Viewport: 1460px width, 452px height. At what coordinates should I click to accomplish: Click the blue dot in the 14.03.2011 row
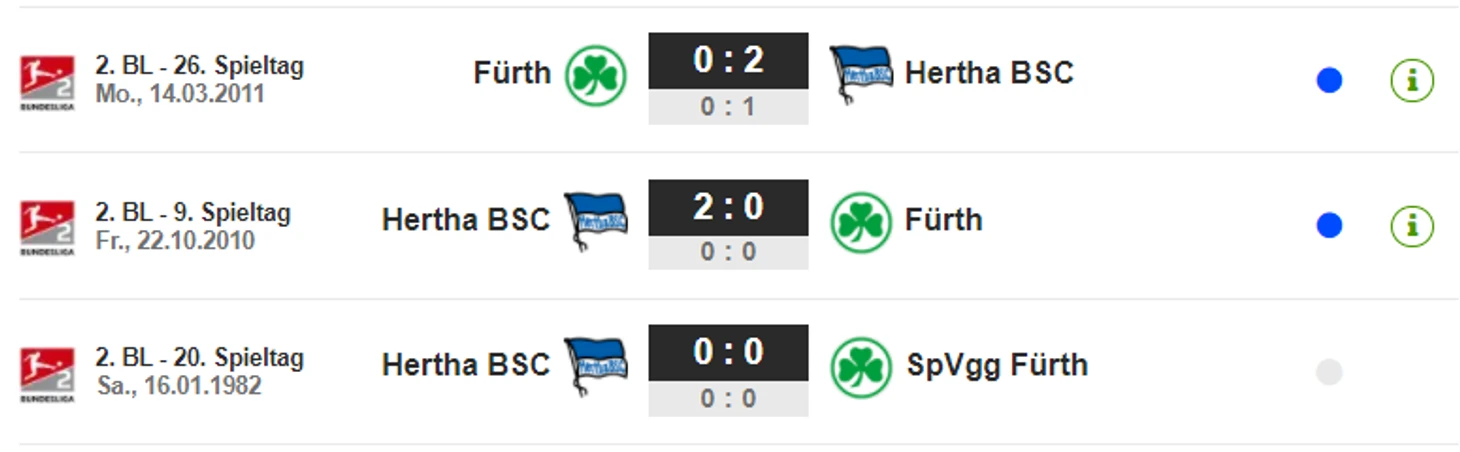click(x=1329, y=81)
